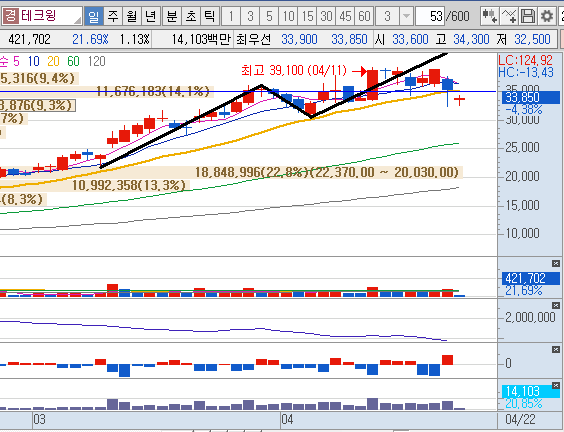This screenshot has width=564, height=432.
Task: Switch to weekly 주 chart period
Action: tap(113, 16)
